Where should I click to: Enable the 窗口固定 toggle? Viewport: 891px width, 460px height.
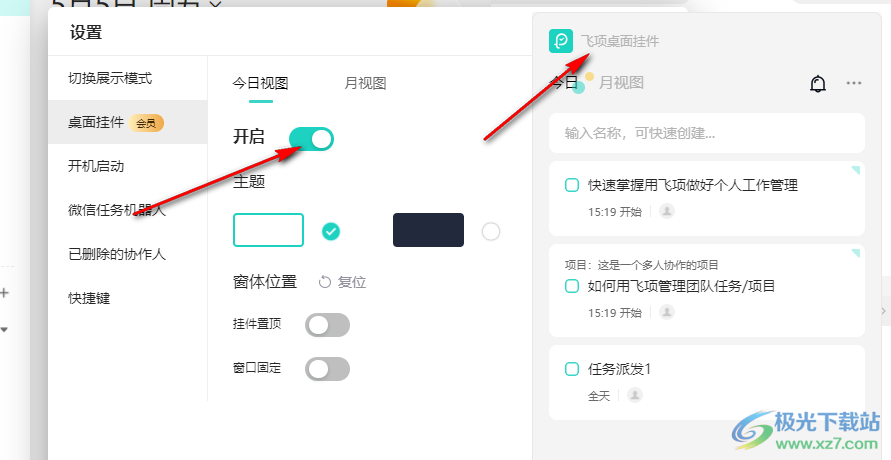point(327,369)
